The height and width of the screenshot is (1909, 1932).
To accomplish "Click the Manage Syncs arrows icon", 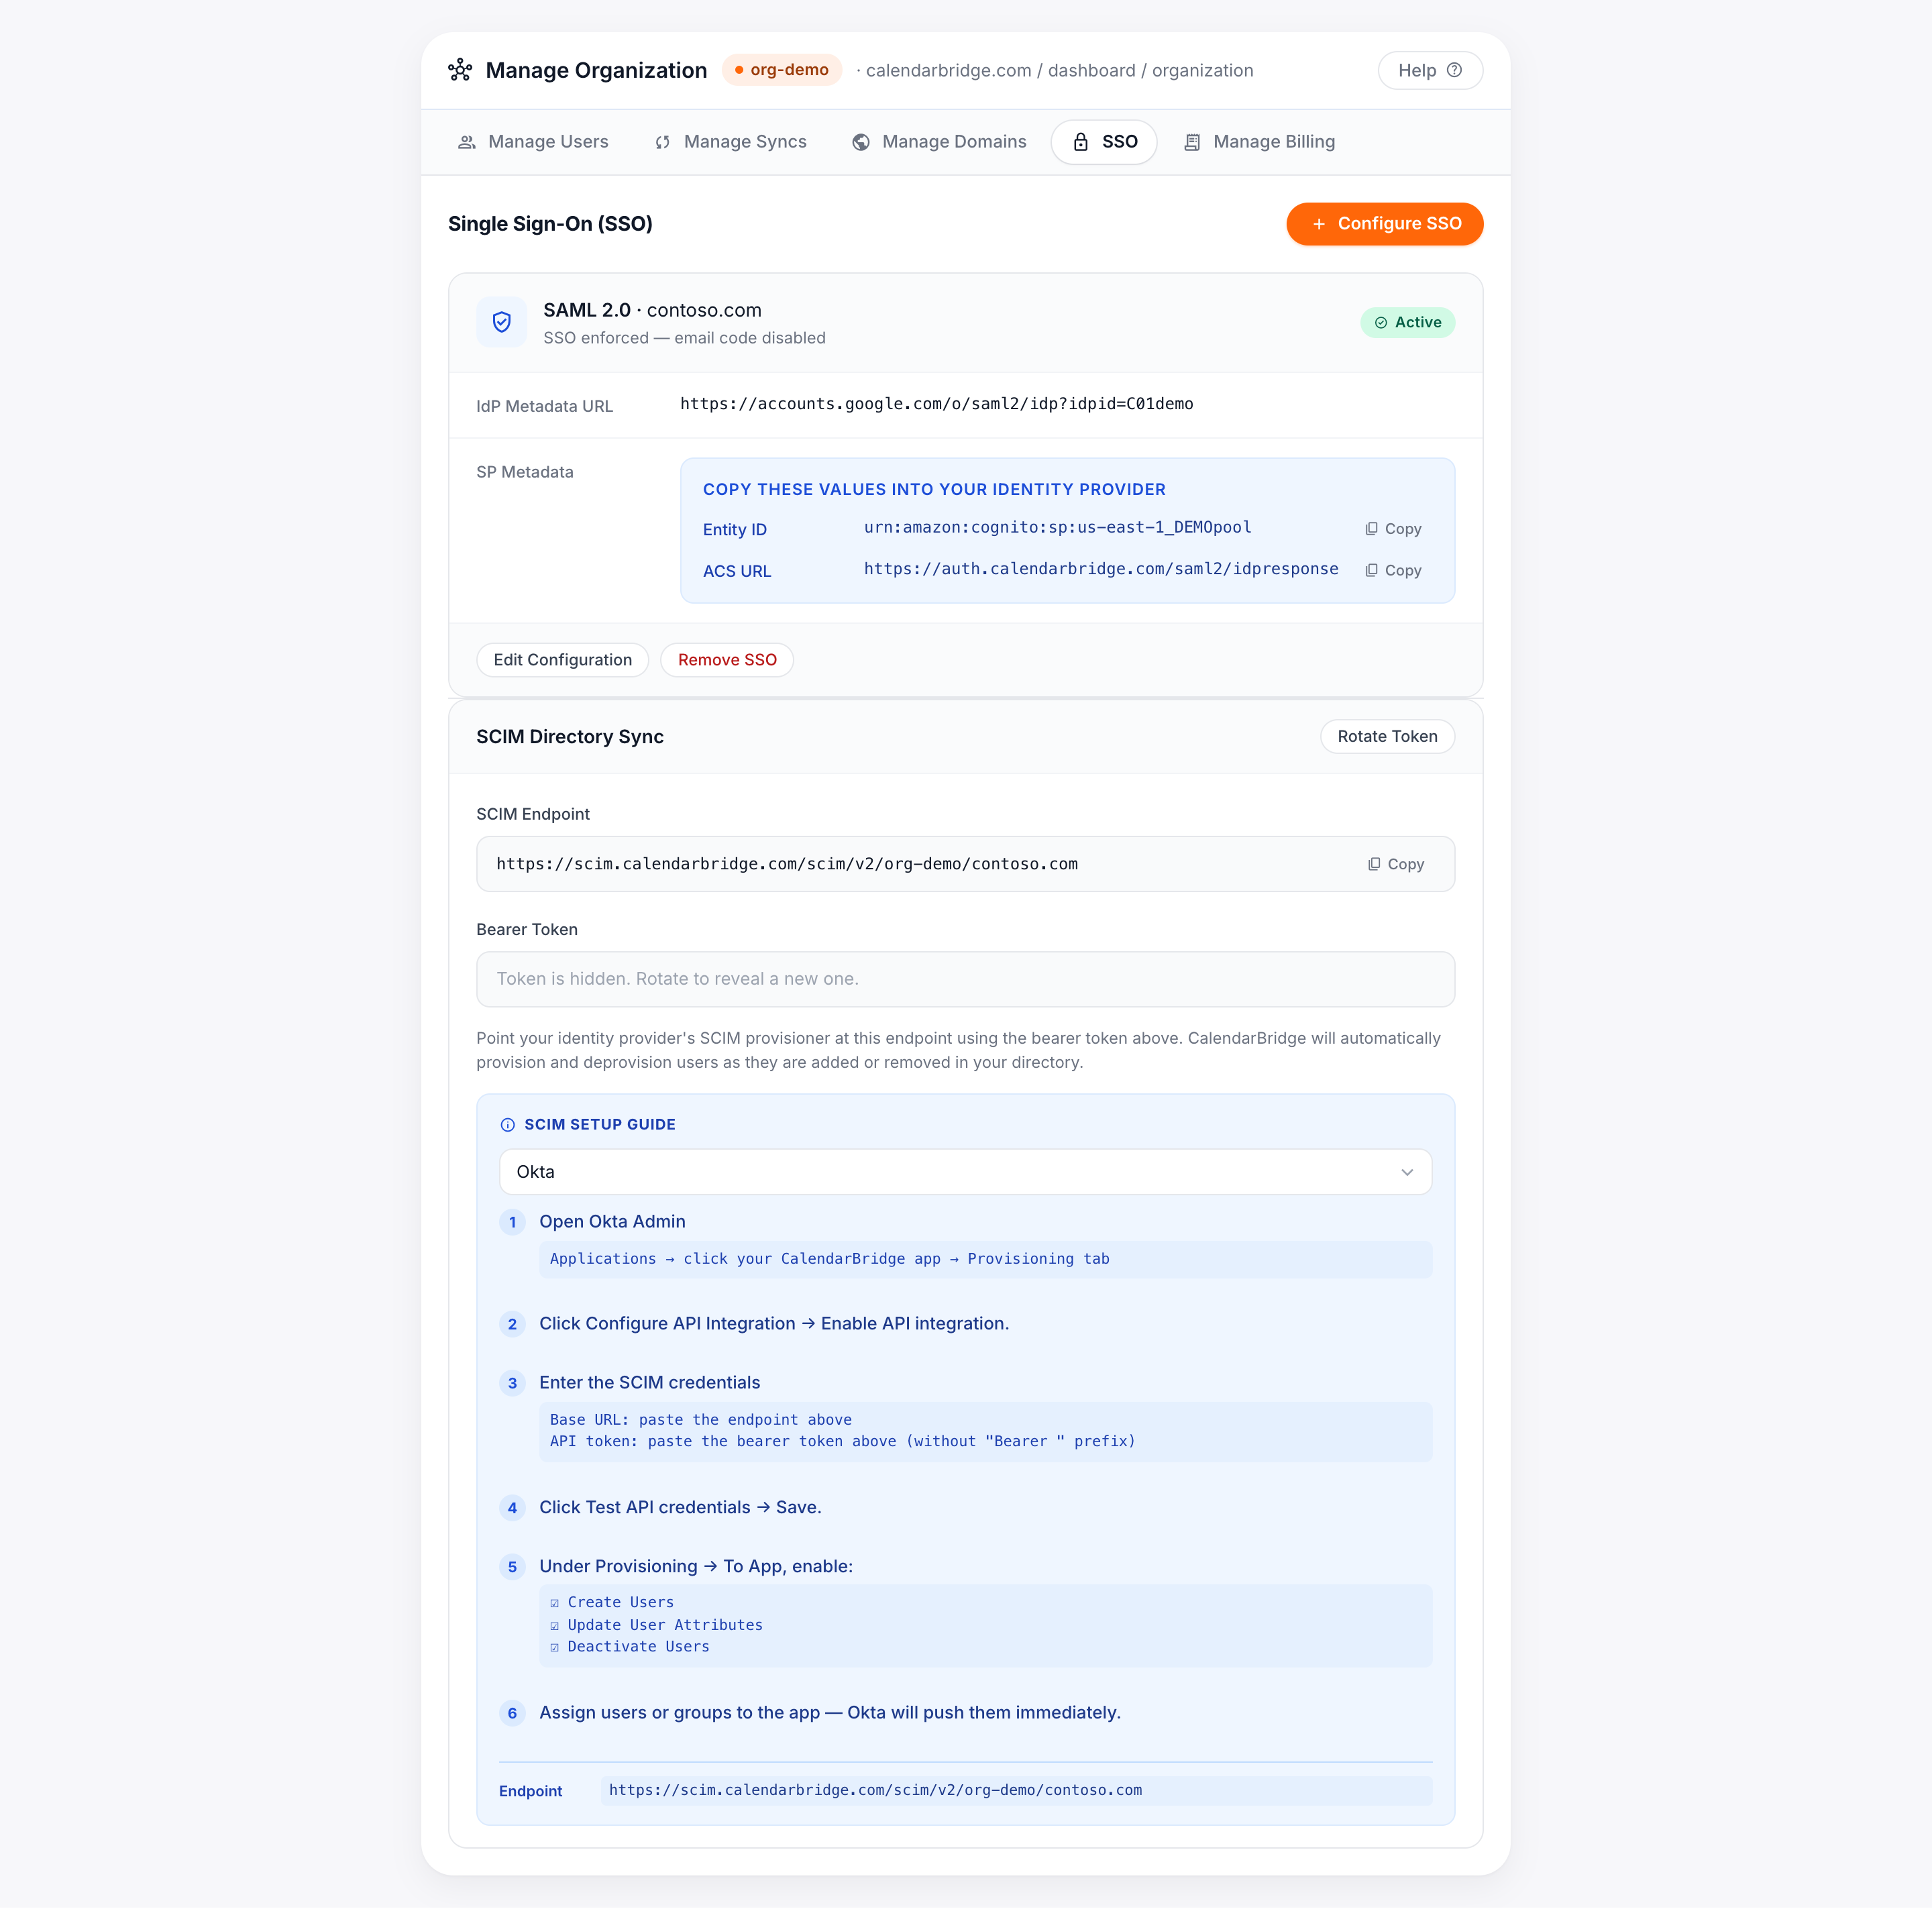I will (662, 142).
